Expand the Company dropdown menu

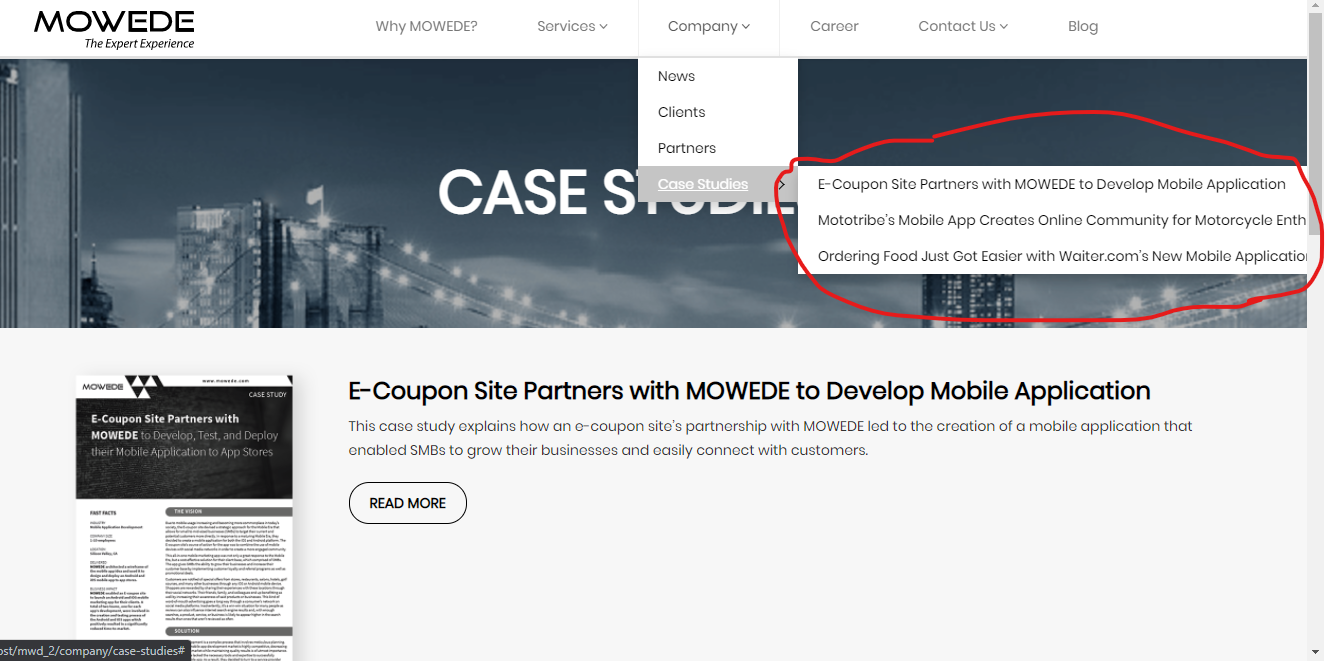708,27
